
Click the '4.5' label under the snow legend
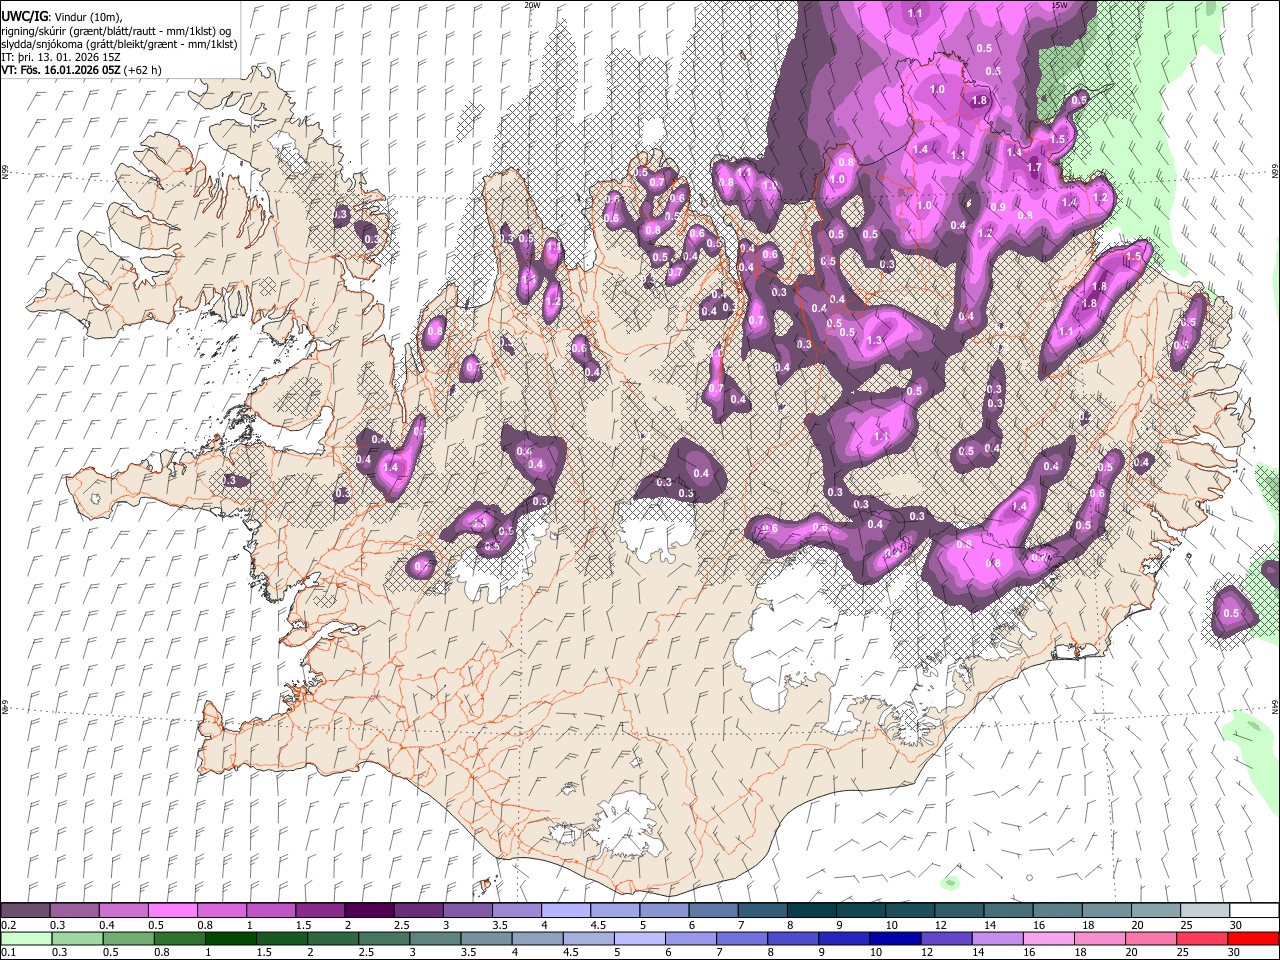(598, 925)
